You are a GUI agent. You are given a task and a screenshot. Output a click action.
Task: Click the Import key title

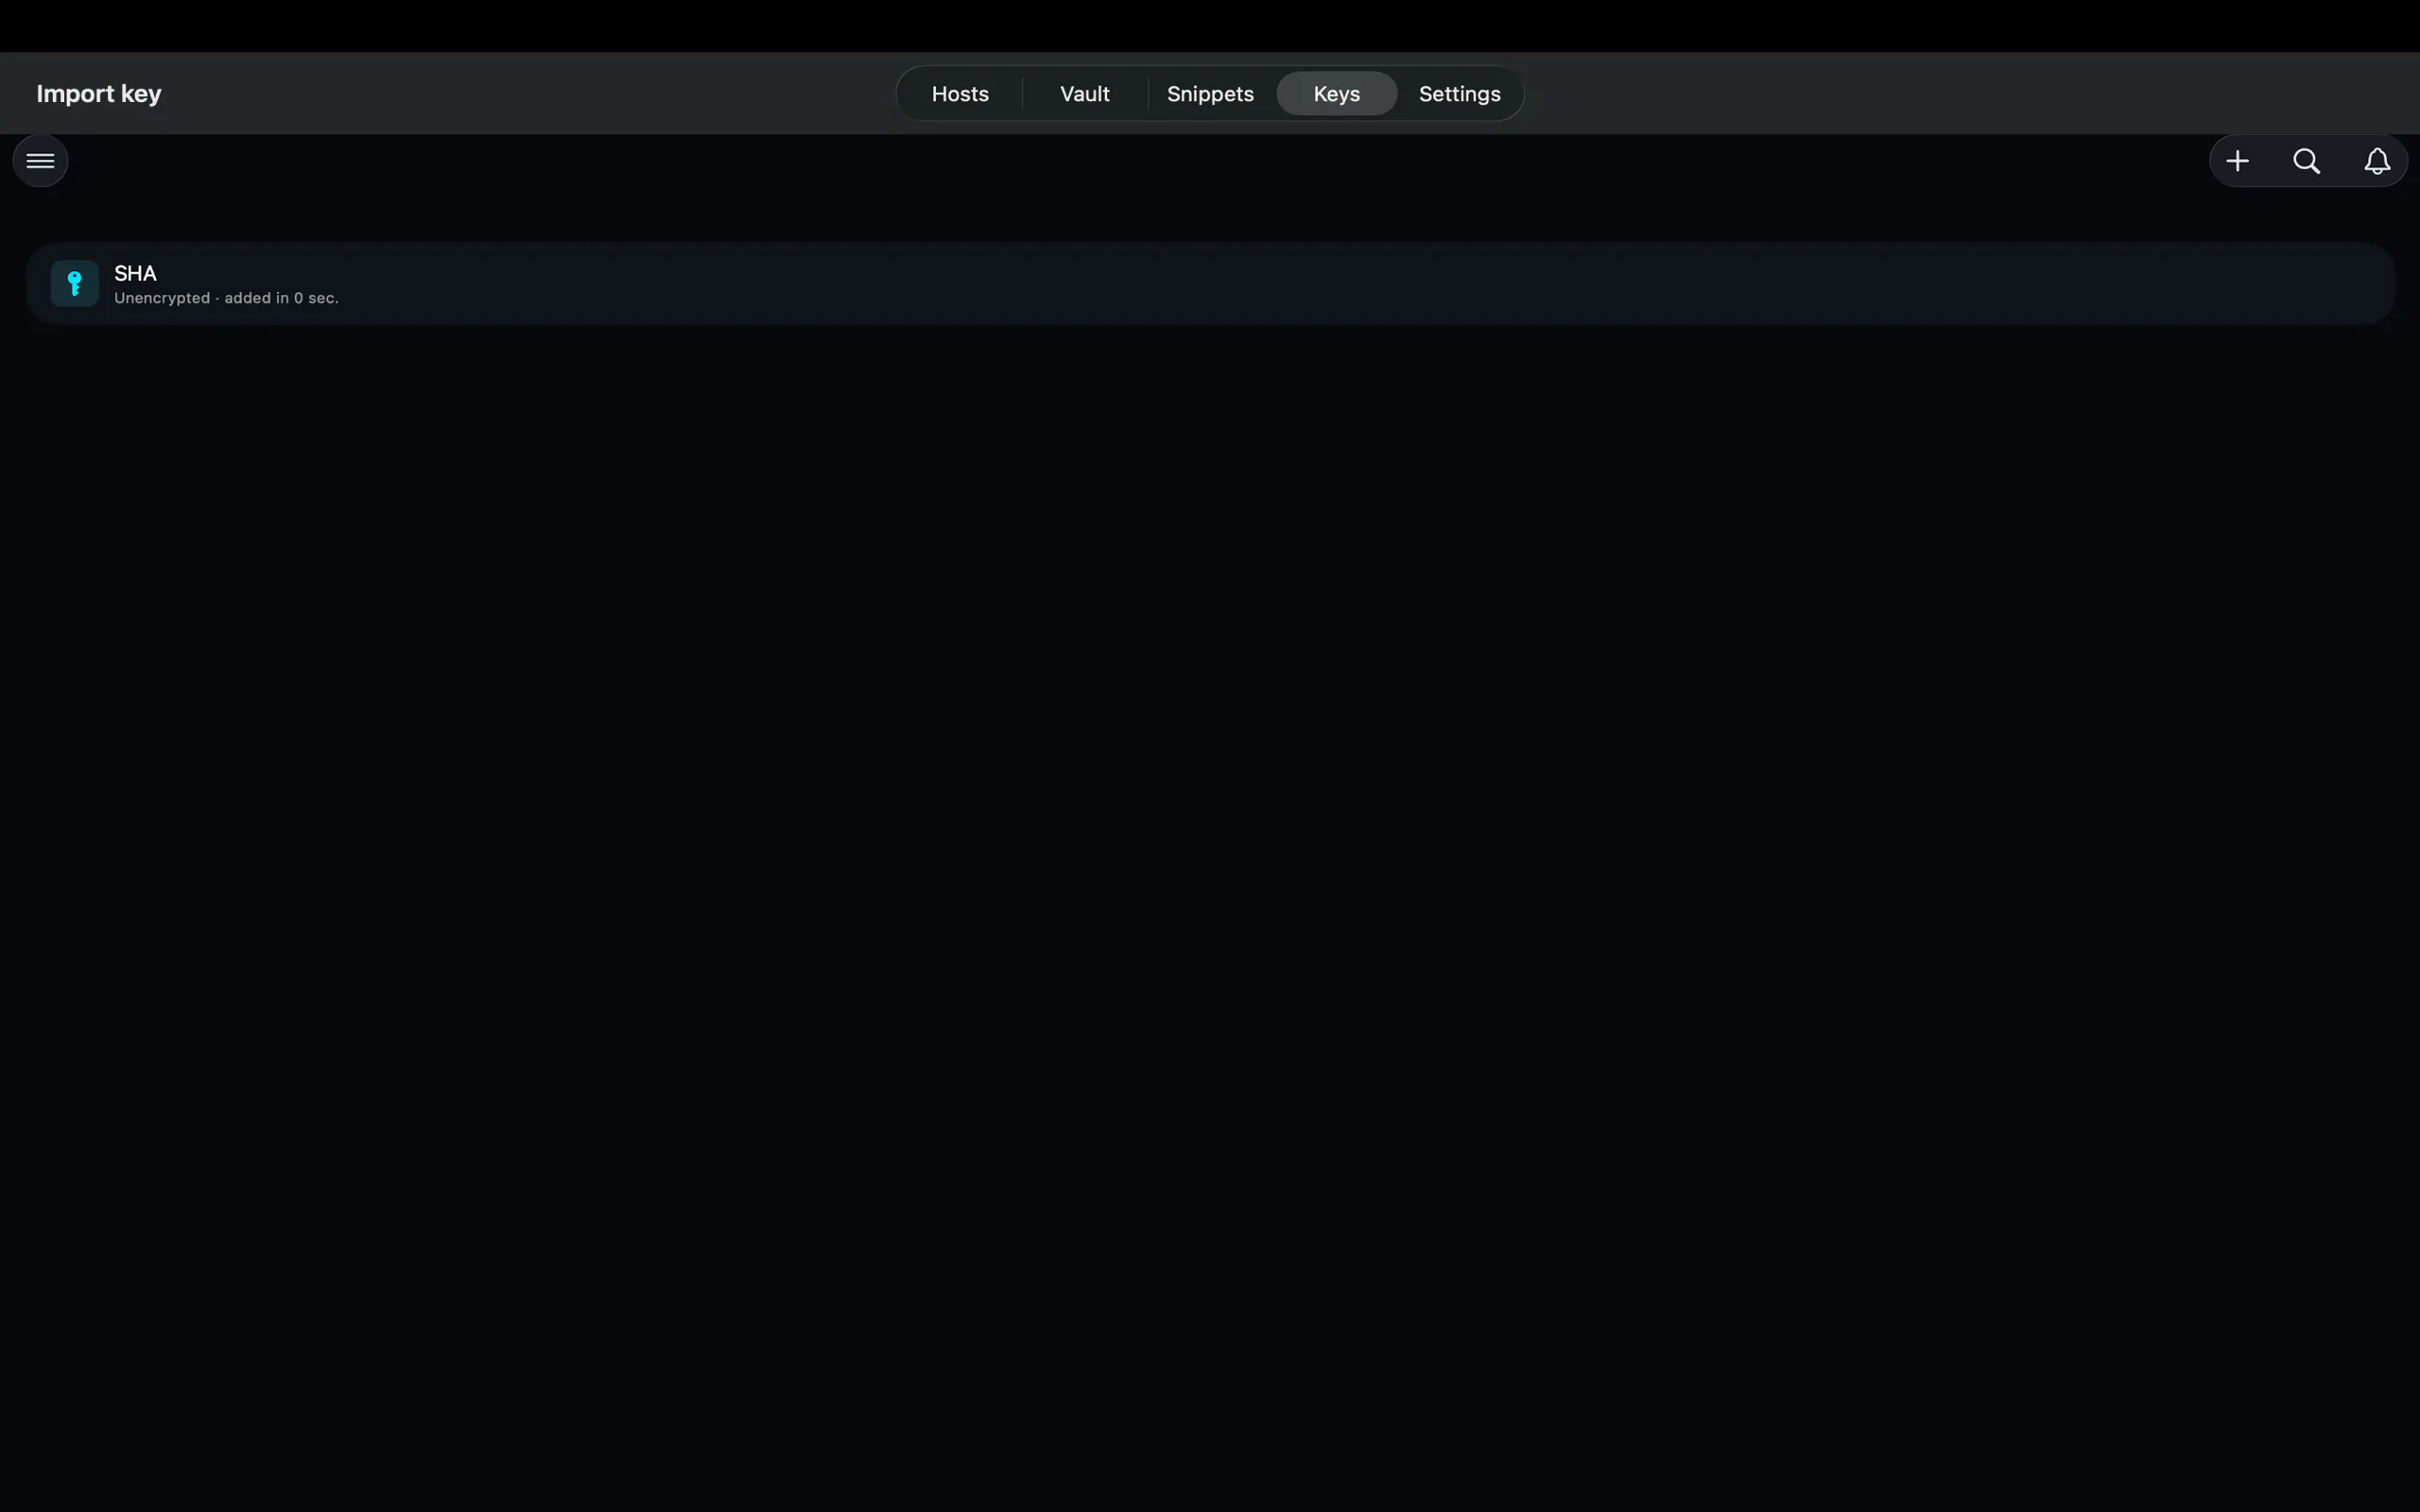click(99, 94)
